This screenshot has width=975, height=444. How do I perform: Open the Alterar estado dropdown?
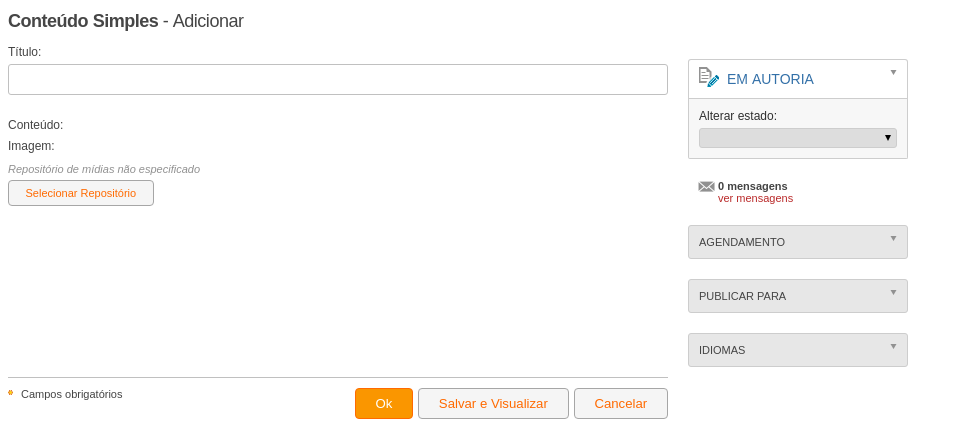click(x=798, y=138)
